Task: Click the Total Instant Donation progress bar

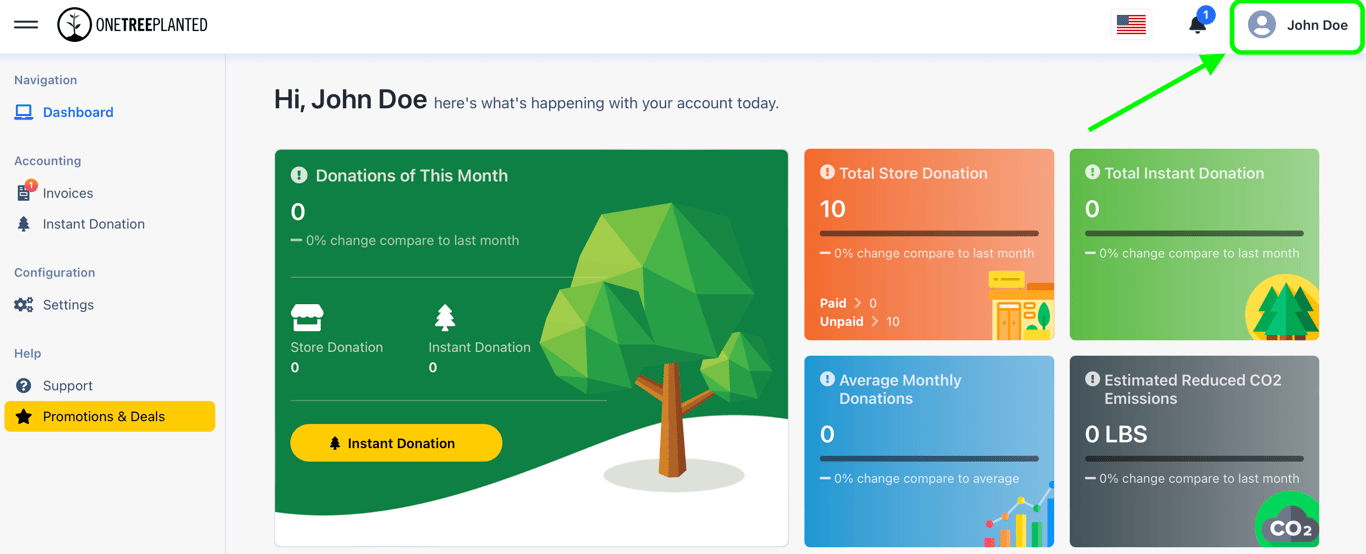Action: tap(1194, 234)
